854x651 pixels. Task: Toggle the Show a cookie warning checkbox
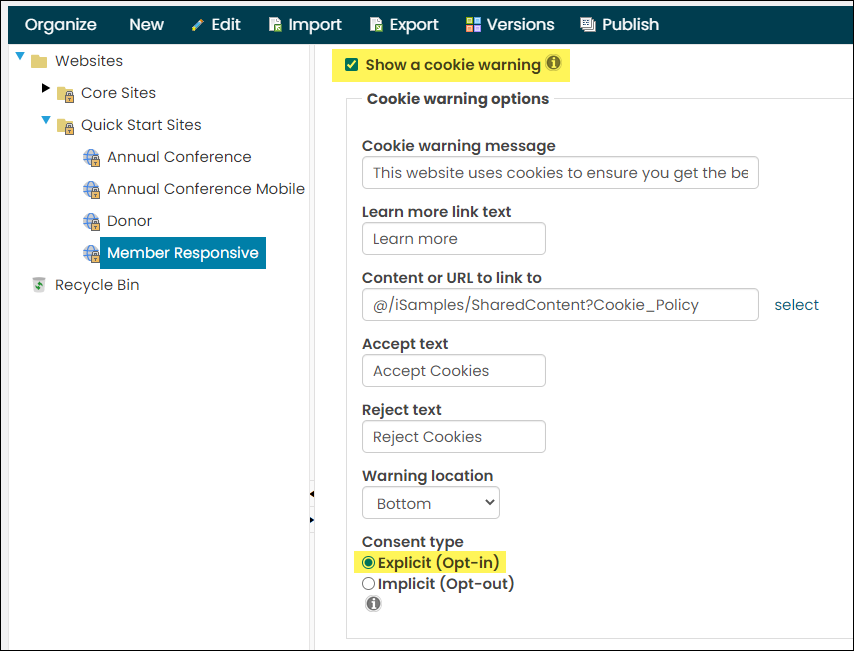click(x=351, y=65)
